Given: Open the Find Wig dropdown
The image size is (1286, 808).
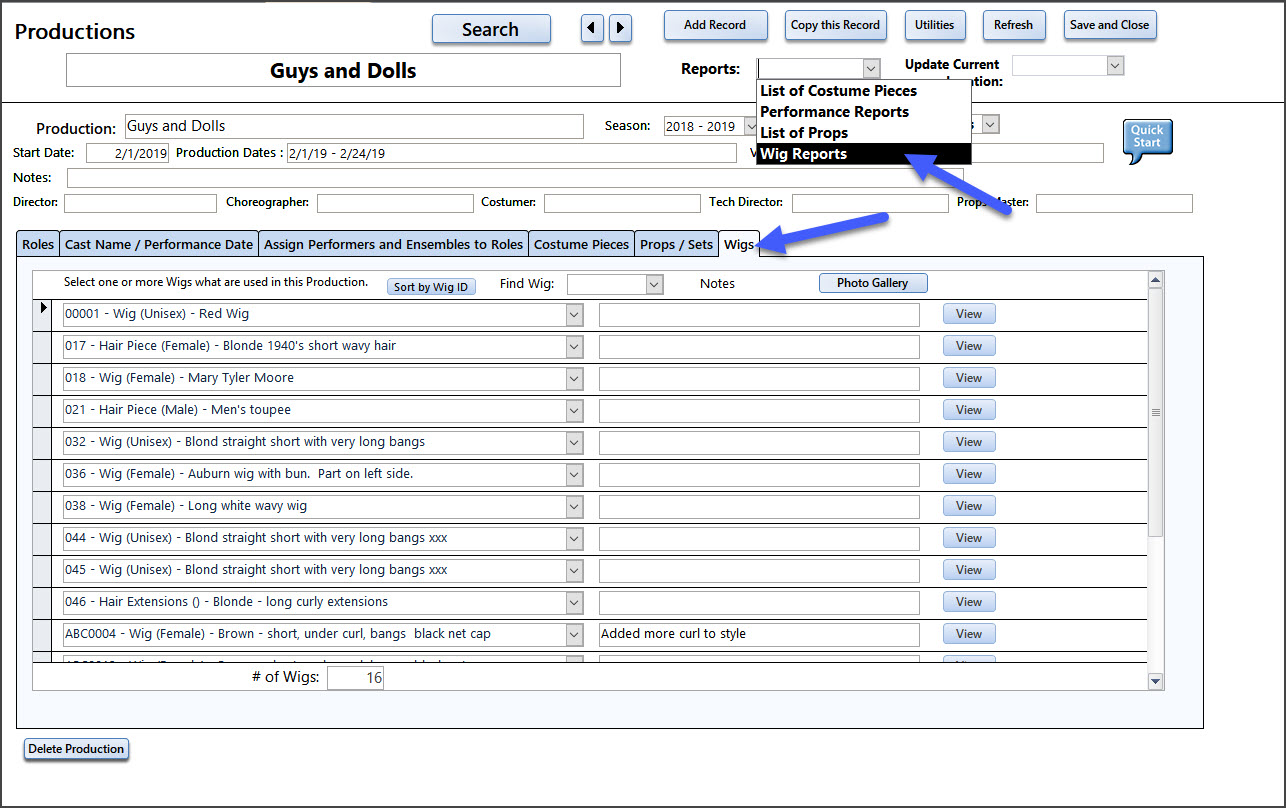Looking at the screenshot, I should (x=655, y=285).
